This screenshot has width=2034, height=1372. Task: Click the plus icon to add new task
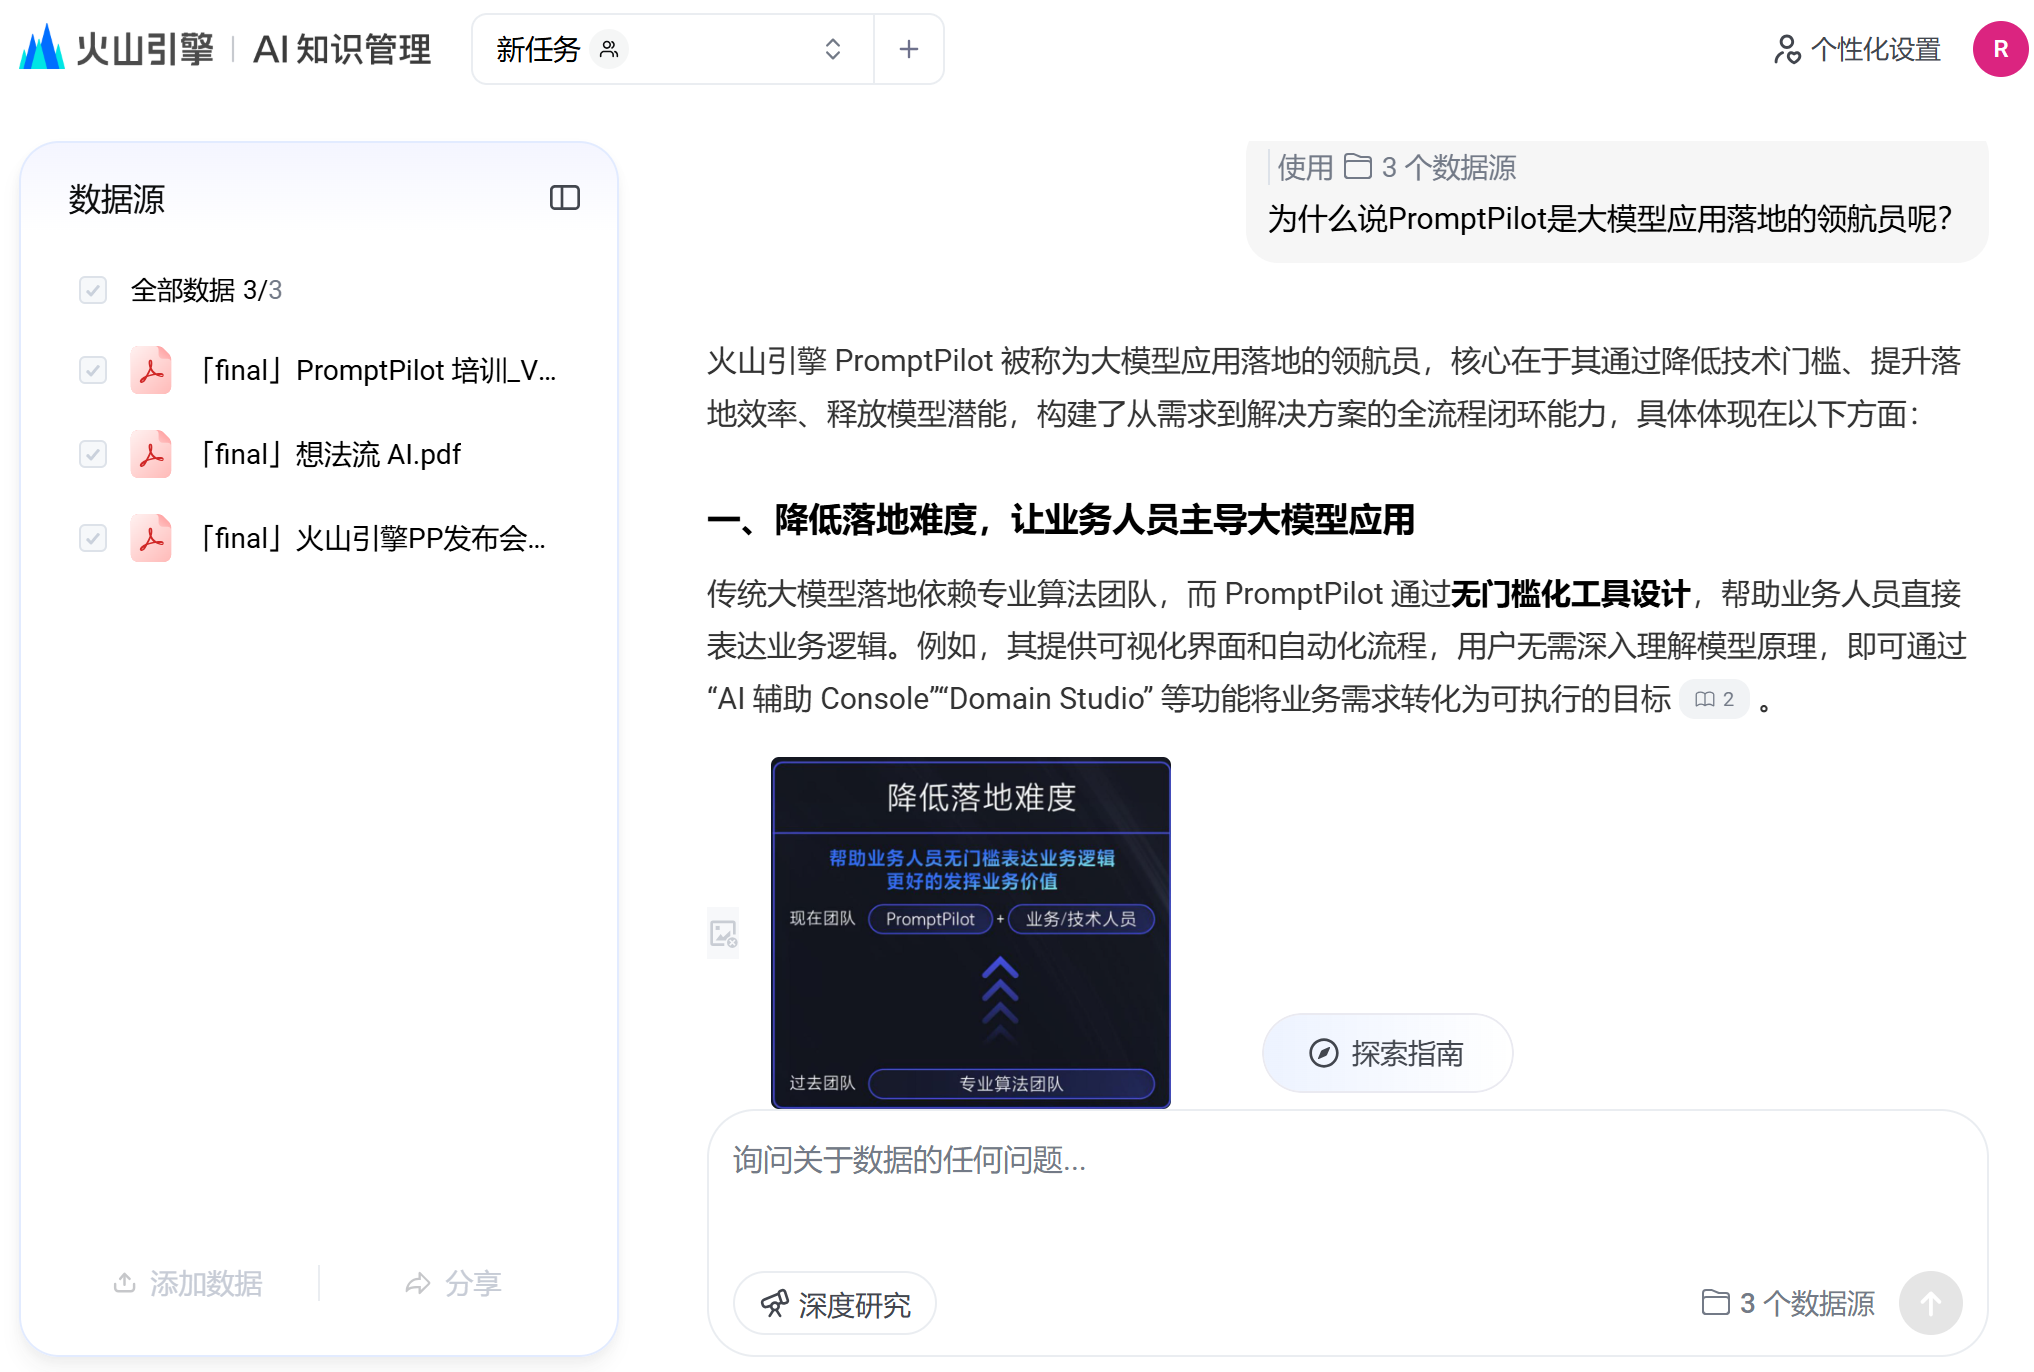(908, 49)
